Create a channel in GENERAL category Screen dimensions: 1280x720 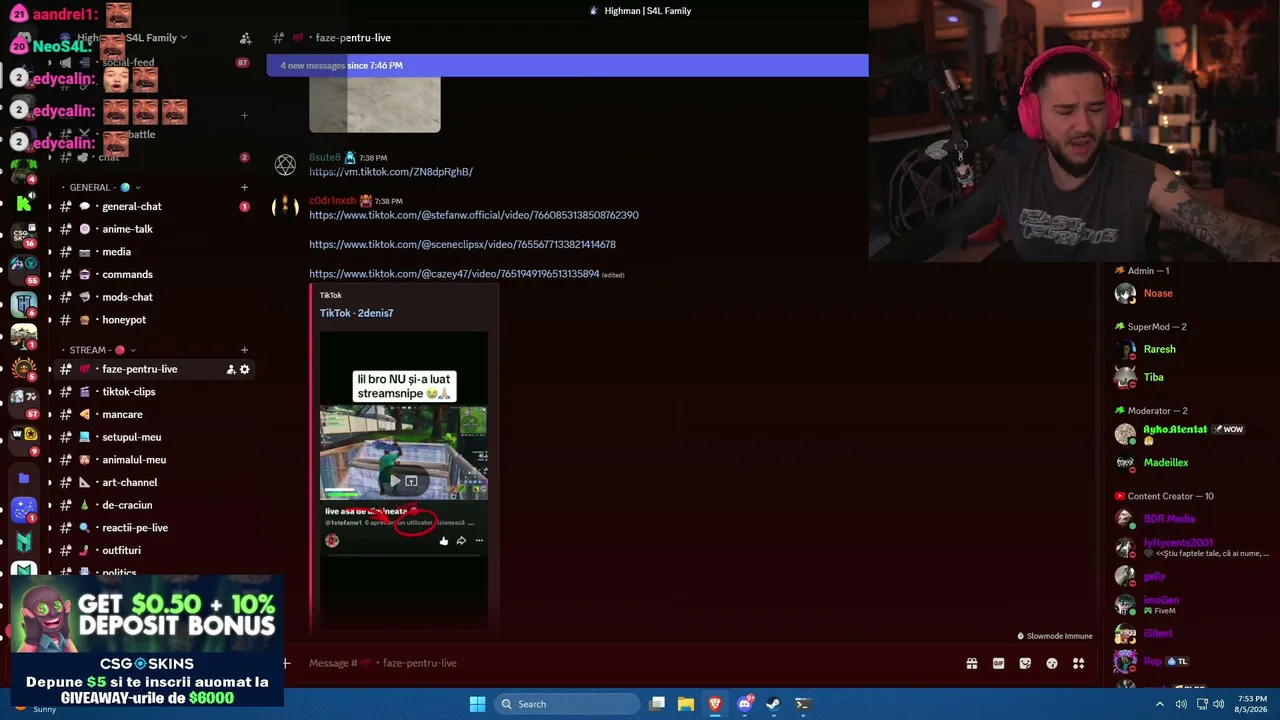tap(244, 187)
